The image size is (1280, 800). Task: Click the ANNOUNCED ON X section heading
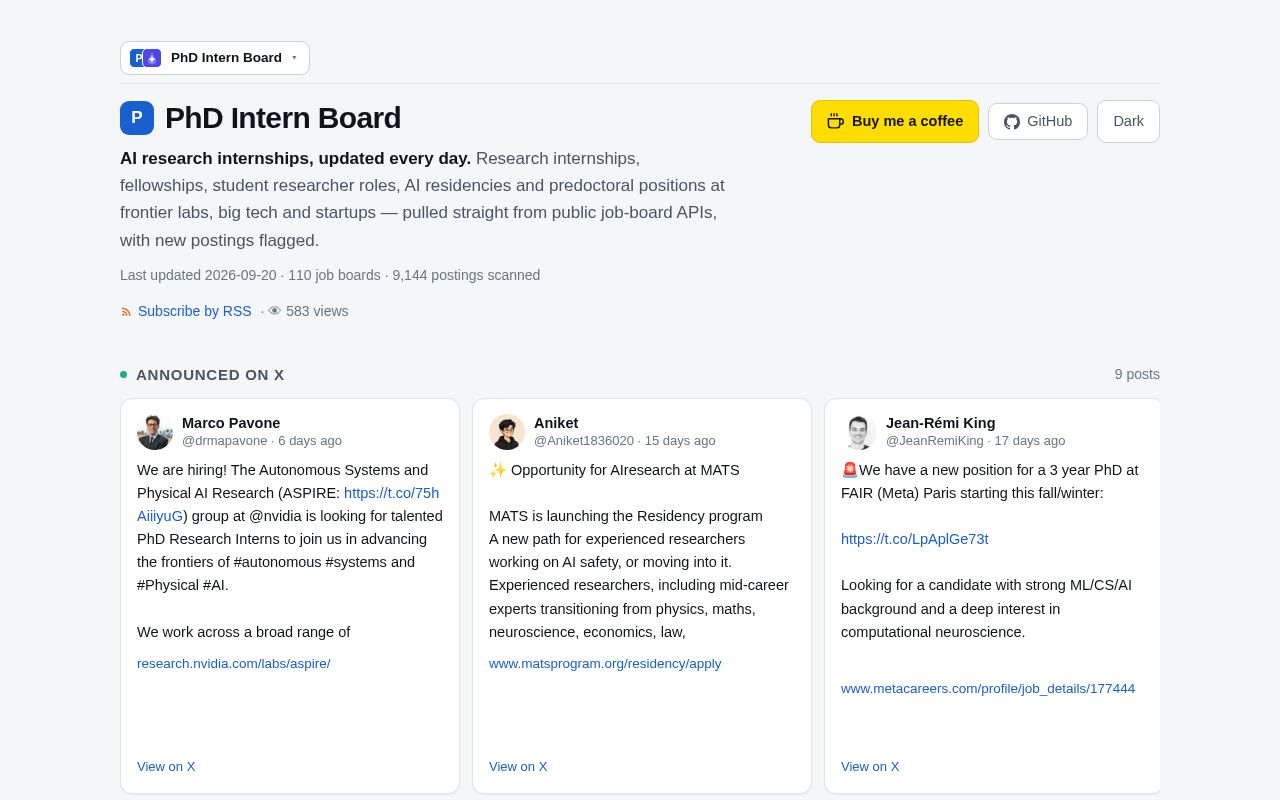[x=210, y=375]
